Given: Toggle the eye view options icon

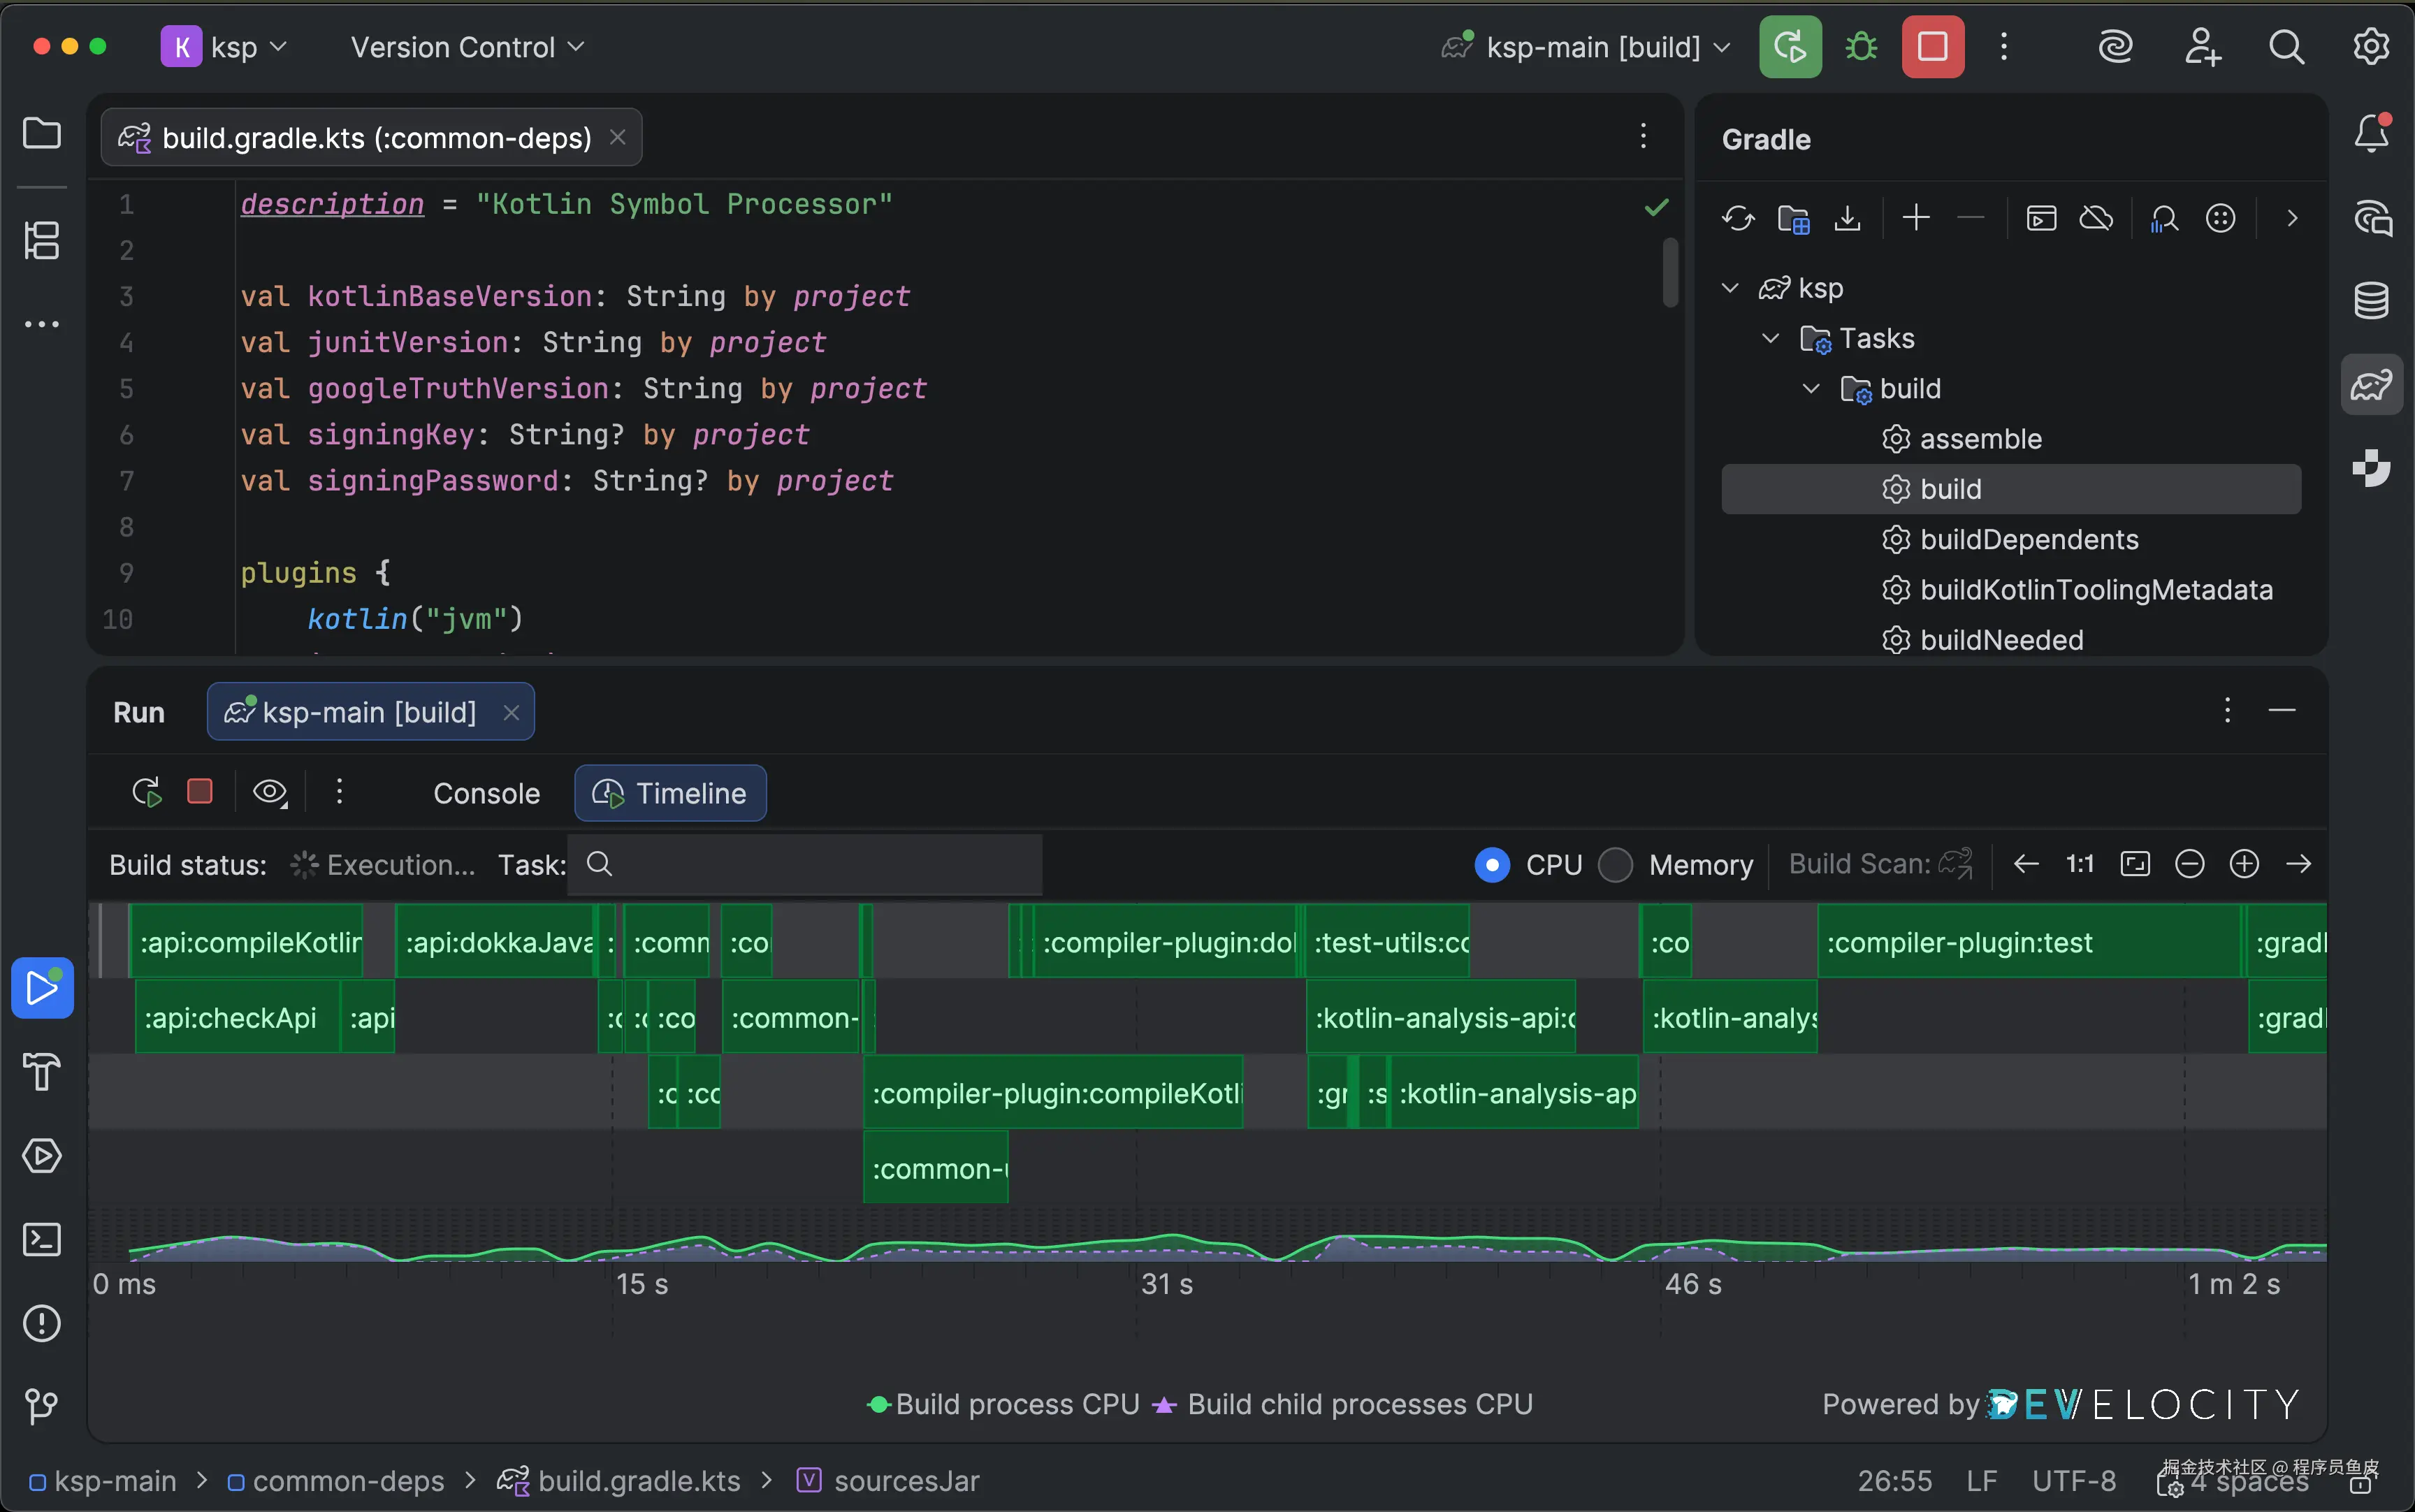Looking at the screenshot, I should click(x=269, y=793).
